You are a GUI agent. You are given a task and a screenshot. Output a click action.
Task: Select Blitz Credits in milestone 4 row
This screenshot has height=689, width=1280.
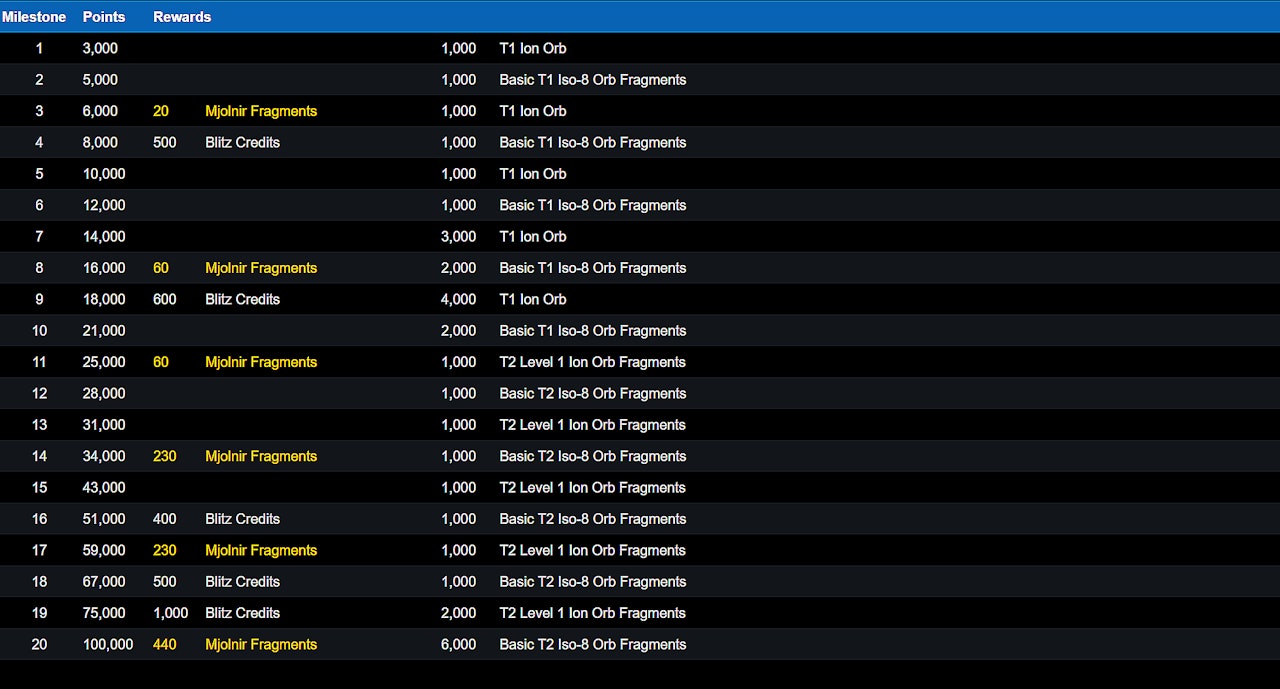click(x=242, y=142)
